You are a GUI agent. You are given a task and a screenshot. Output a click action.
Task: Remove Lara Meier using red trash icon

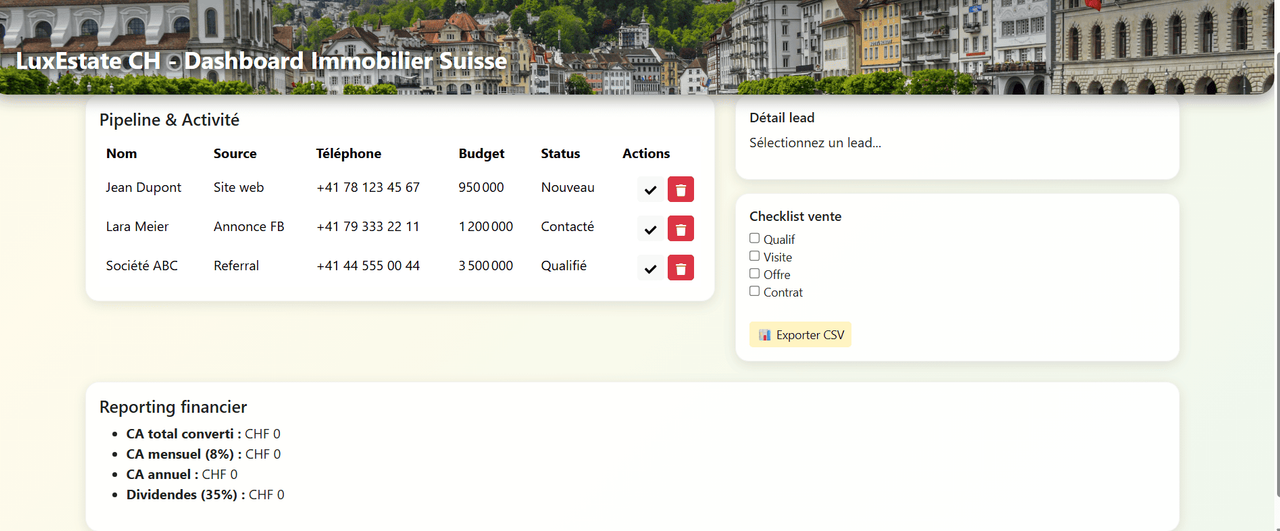pos(681,229)
